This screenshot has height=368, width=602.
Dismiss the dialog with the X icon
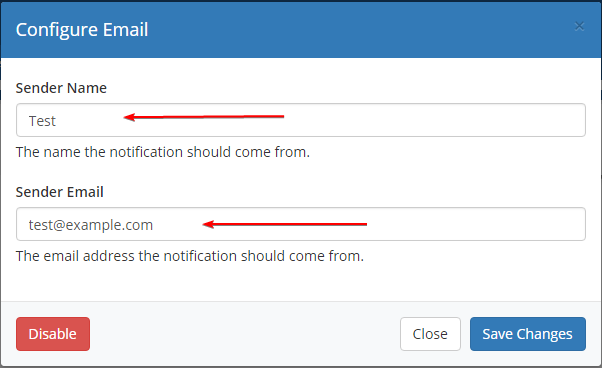point(579,26)
